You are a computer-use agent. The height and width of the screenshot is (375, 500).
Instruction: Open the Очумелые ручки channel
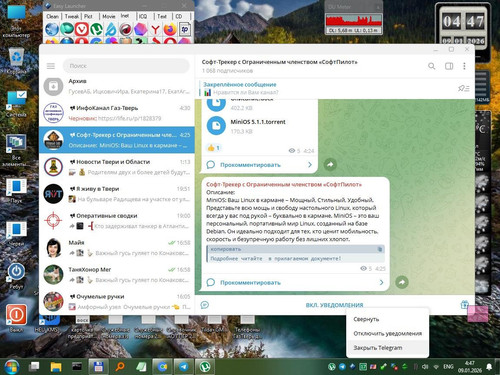pos(117,302)
